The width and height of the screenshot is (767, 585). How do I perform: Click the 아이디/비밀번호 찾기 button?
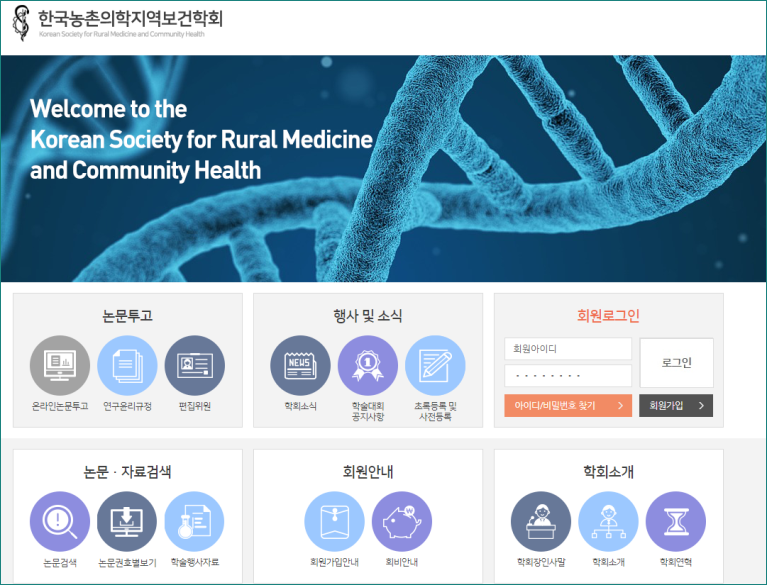(x=568, y=405)
